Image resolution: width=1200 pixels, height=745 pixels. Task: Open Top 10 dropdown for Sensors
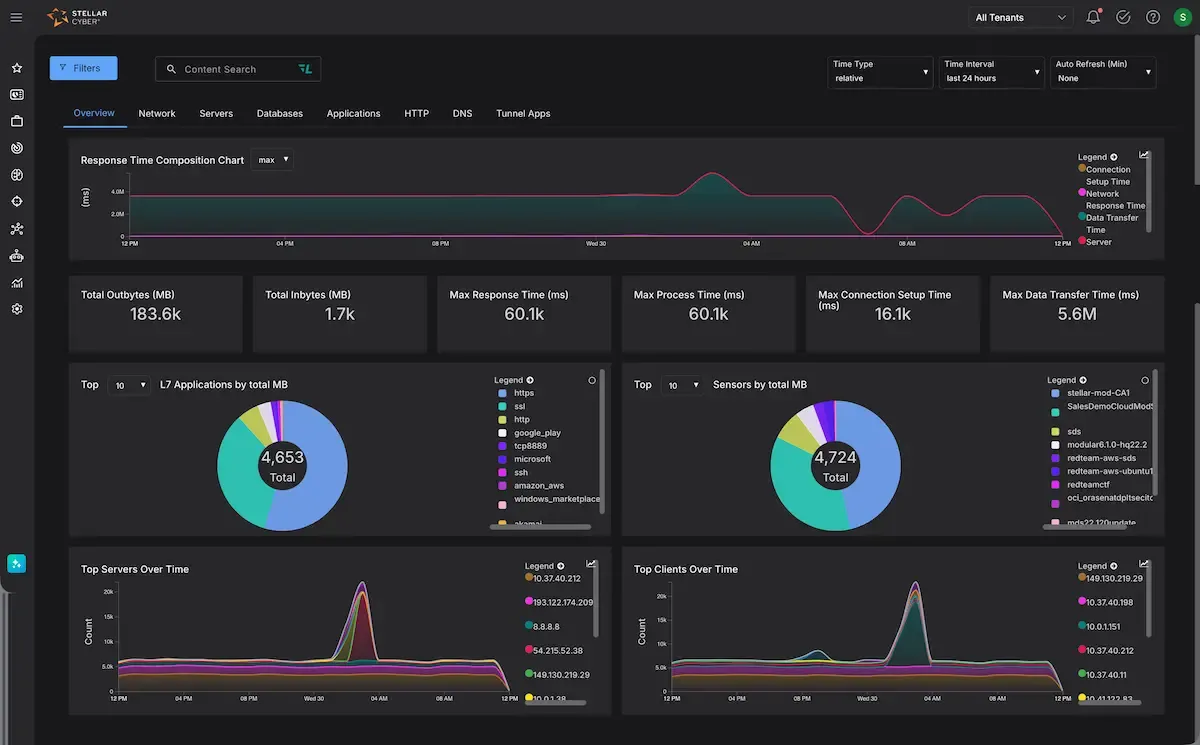click(x=683, y=385)
